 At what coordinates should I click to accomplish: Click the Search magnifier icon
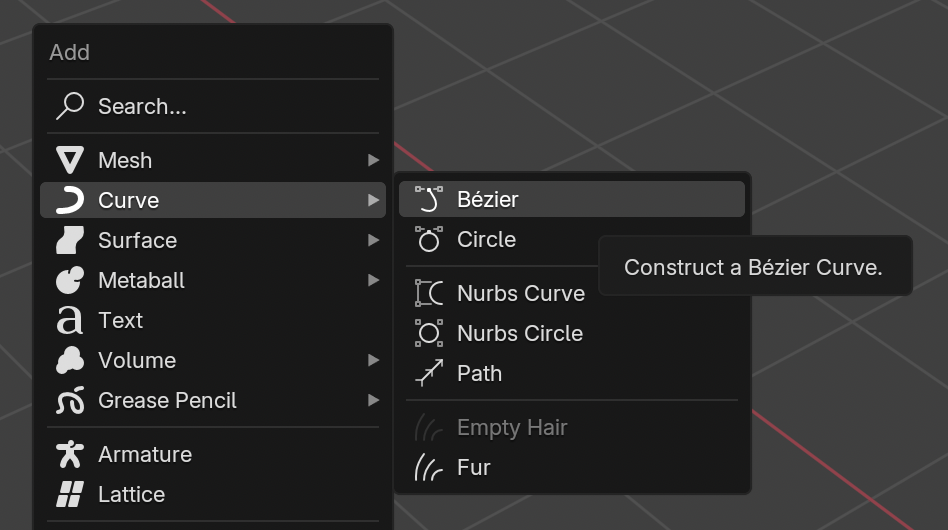[x=70, y=106]
